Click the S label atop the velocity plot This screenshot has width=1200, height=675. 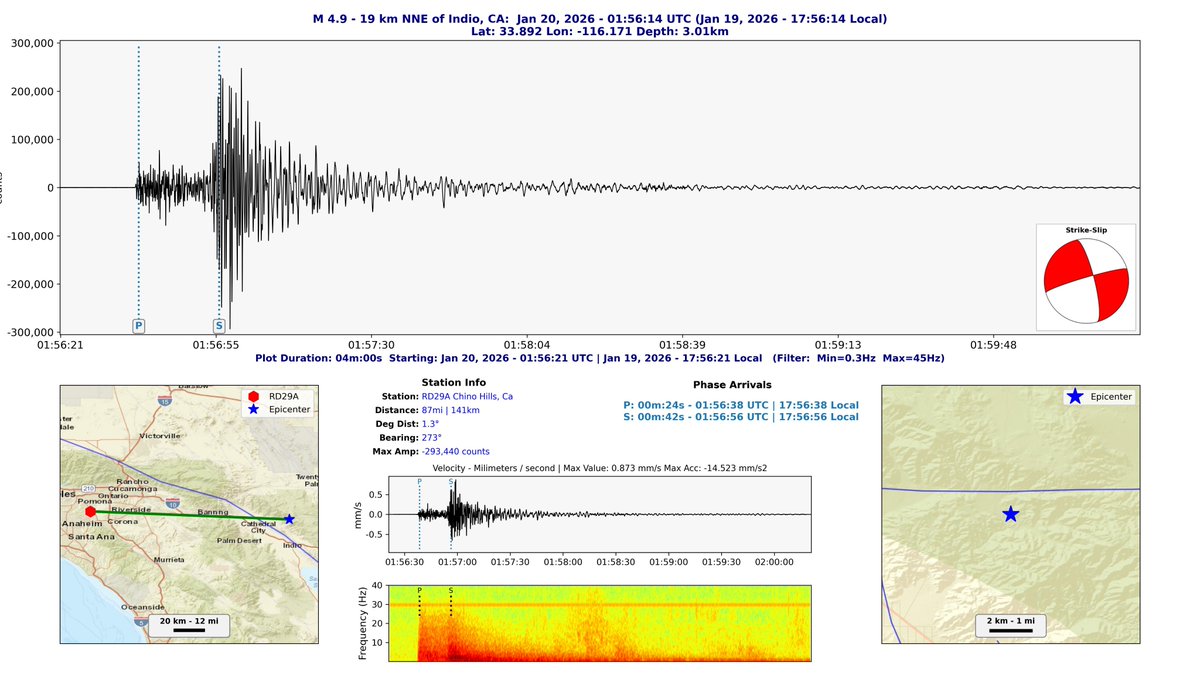pos(451,482)
